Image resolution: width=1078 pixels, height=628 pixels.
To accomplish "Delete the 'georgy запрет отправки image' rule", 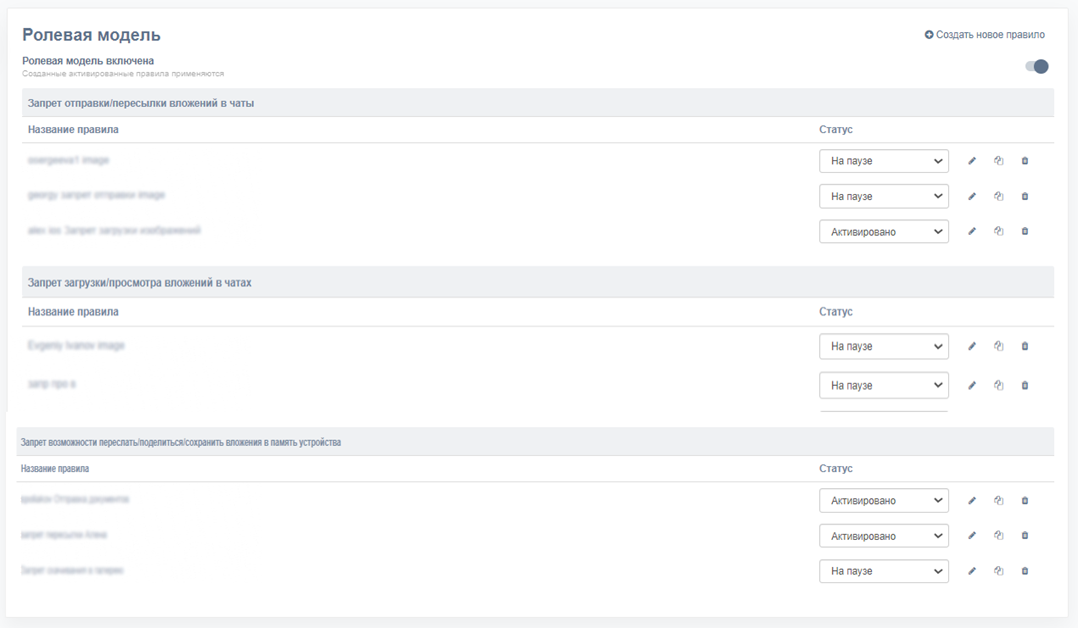I will pos(1025,196).
